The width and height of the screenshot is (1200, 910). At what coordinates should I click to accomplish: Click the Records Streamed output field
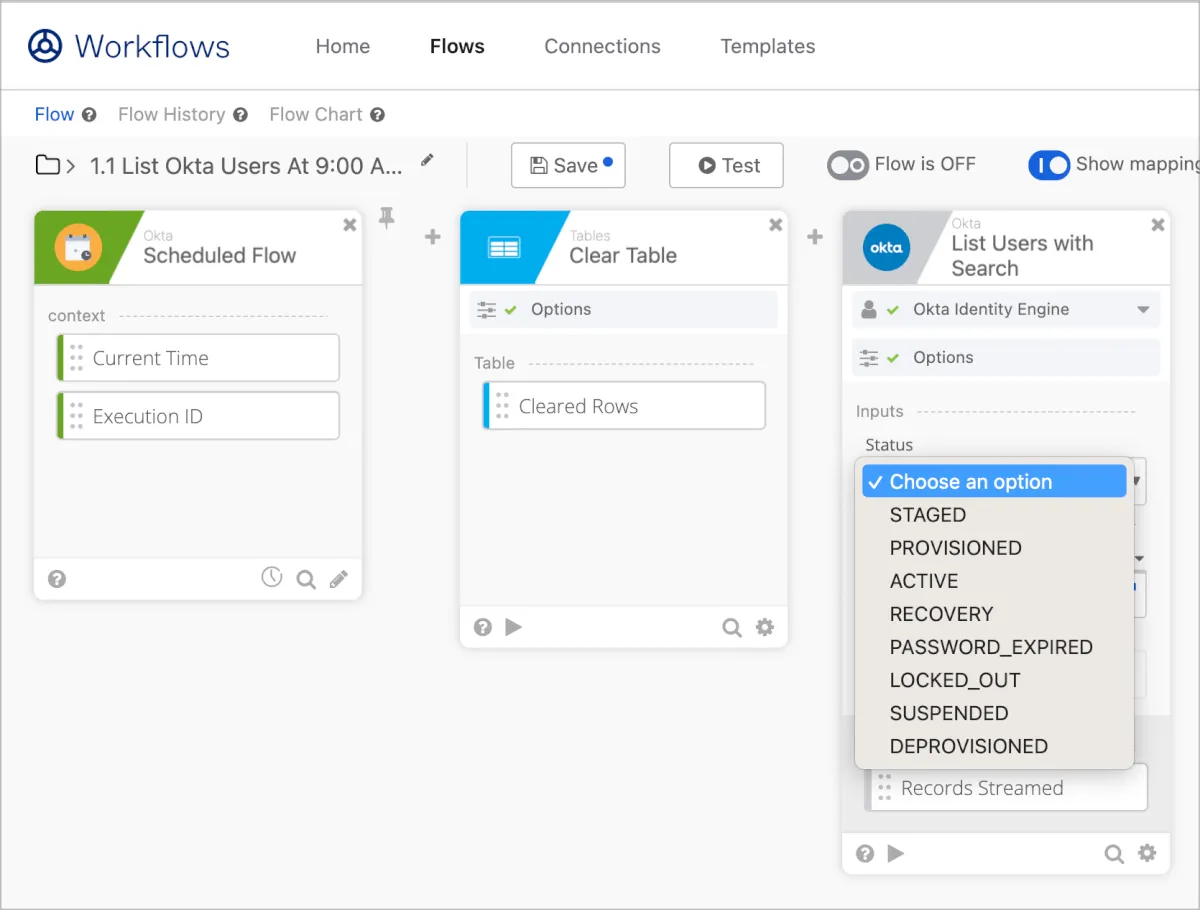point(1006,788)
